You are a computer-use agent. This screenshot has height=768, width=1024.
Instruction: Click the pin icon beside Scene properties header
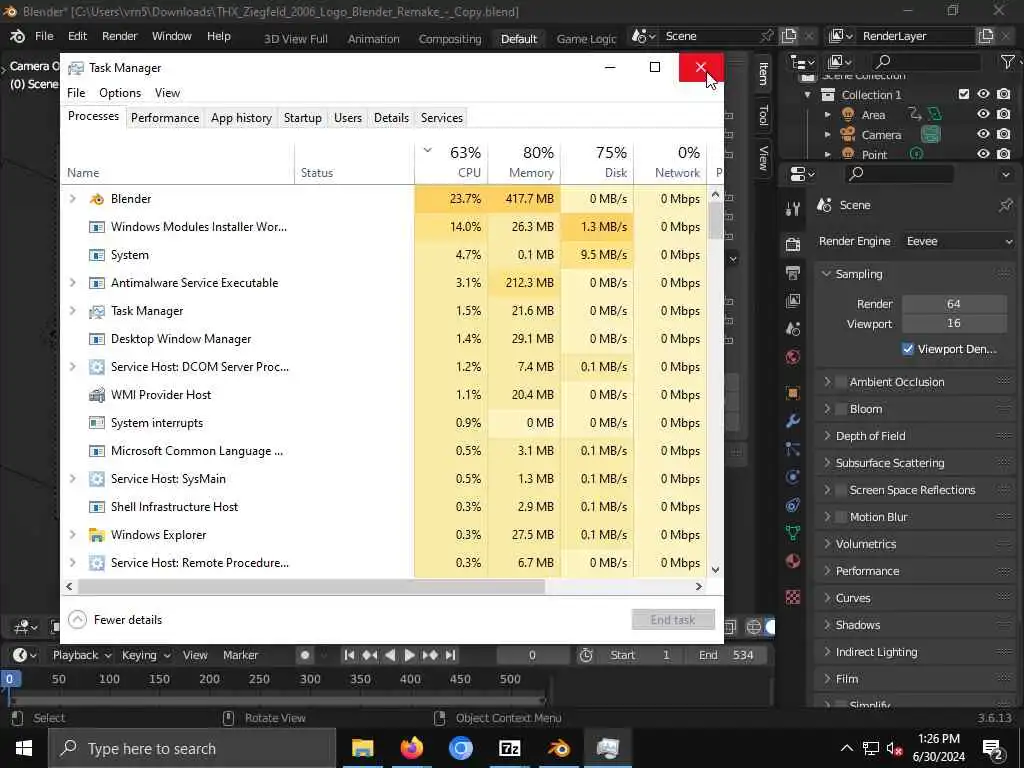tap(1005, 205)
